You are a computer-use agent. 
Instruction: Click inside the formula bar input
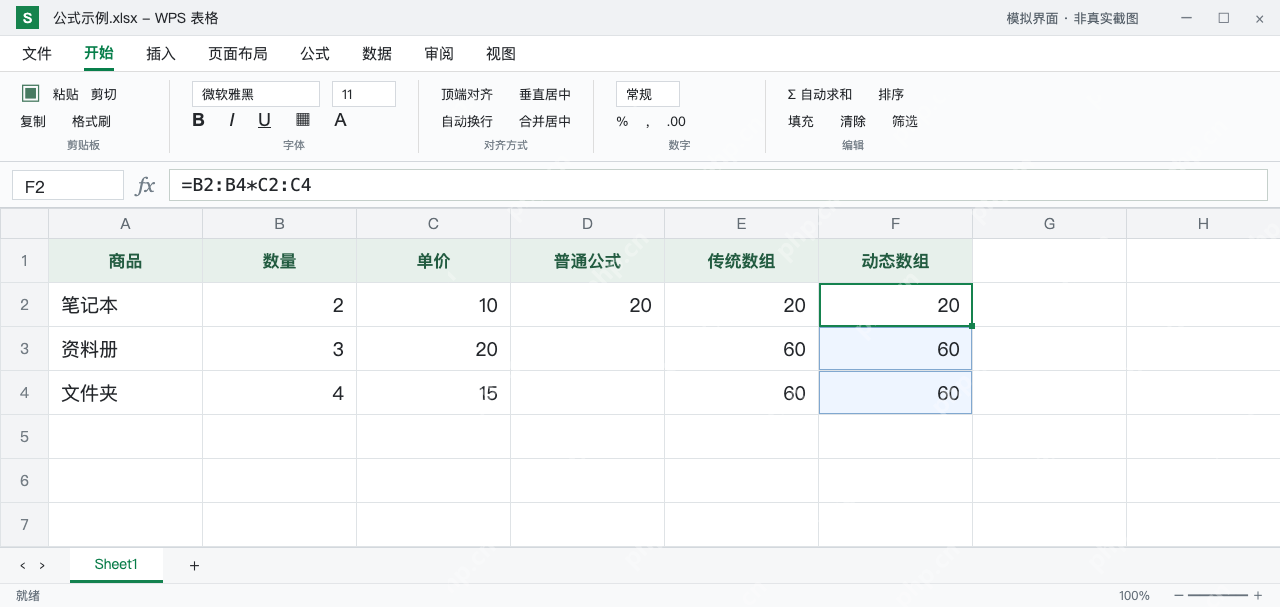[718, 185]
